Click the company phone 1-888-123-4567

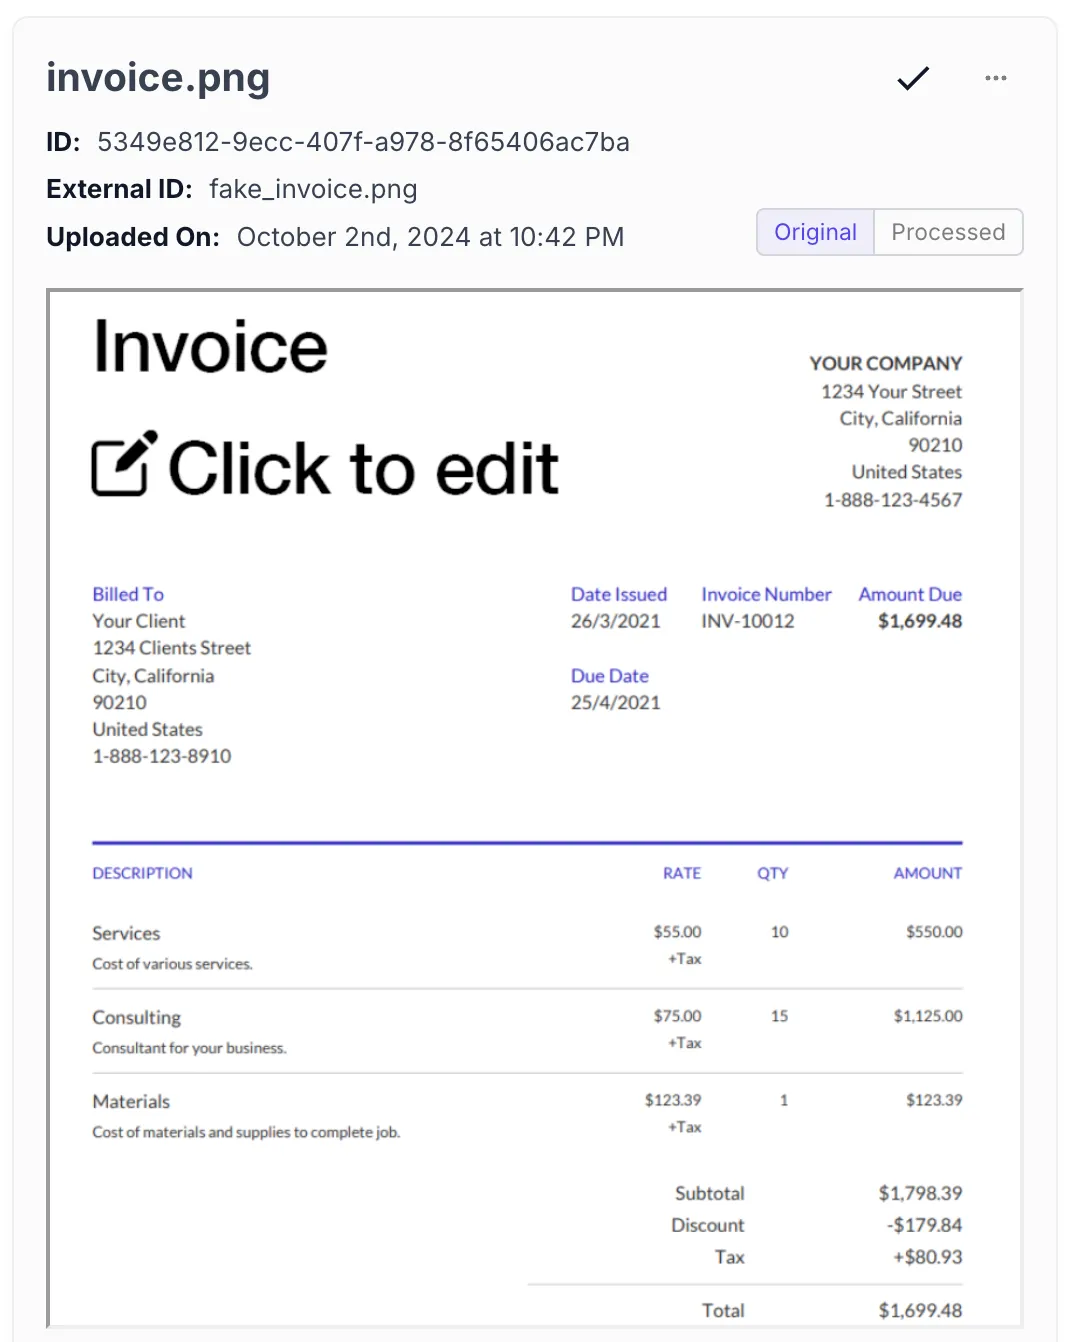pos(893,500)
